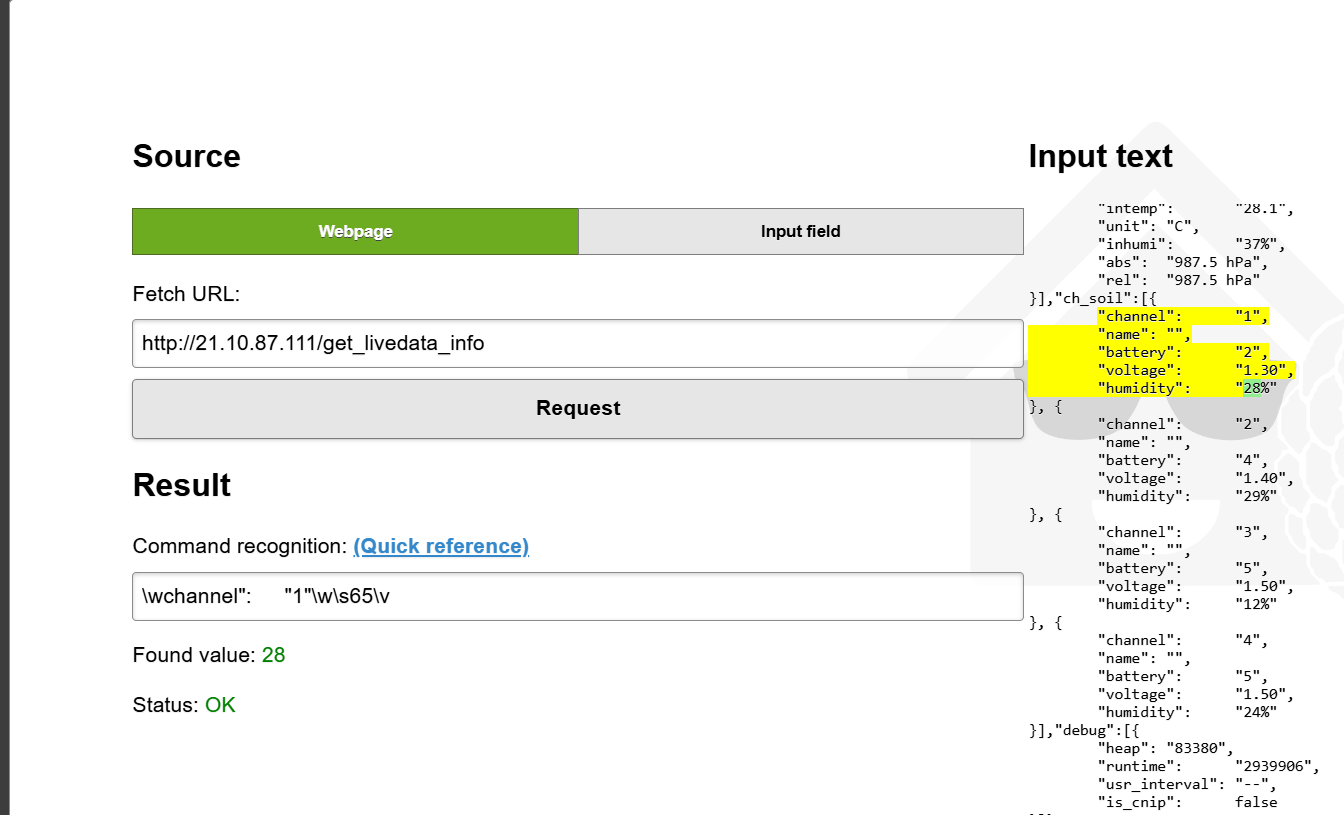
Task: Click the humidity "24%" line
Action: point(1187,712)
